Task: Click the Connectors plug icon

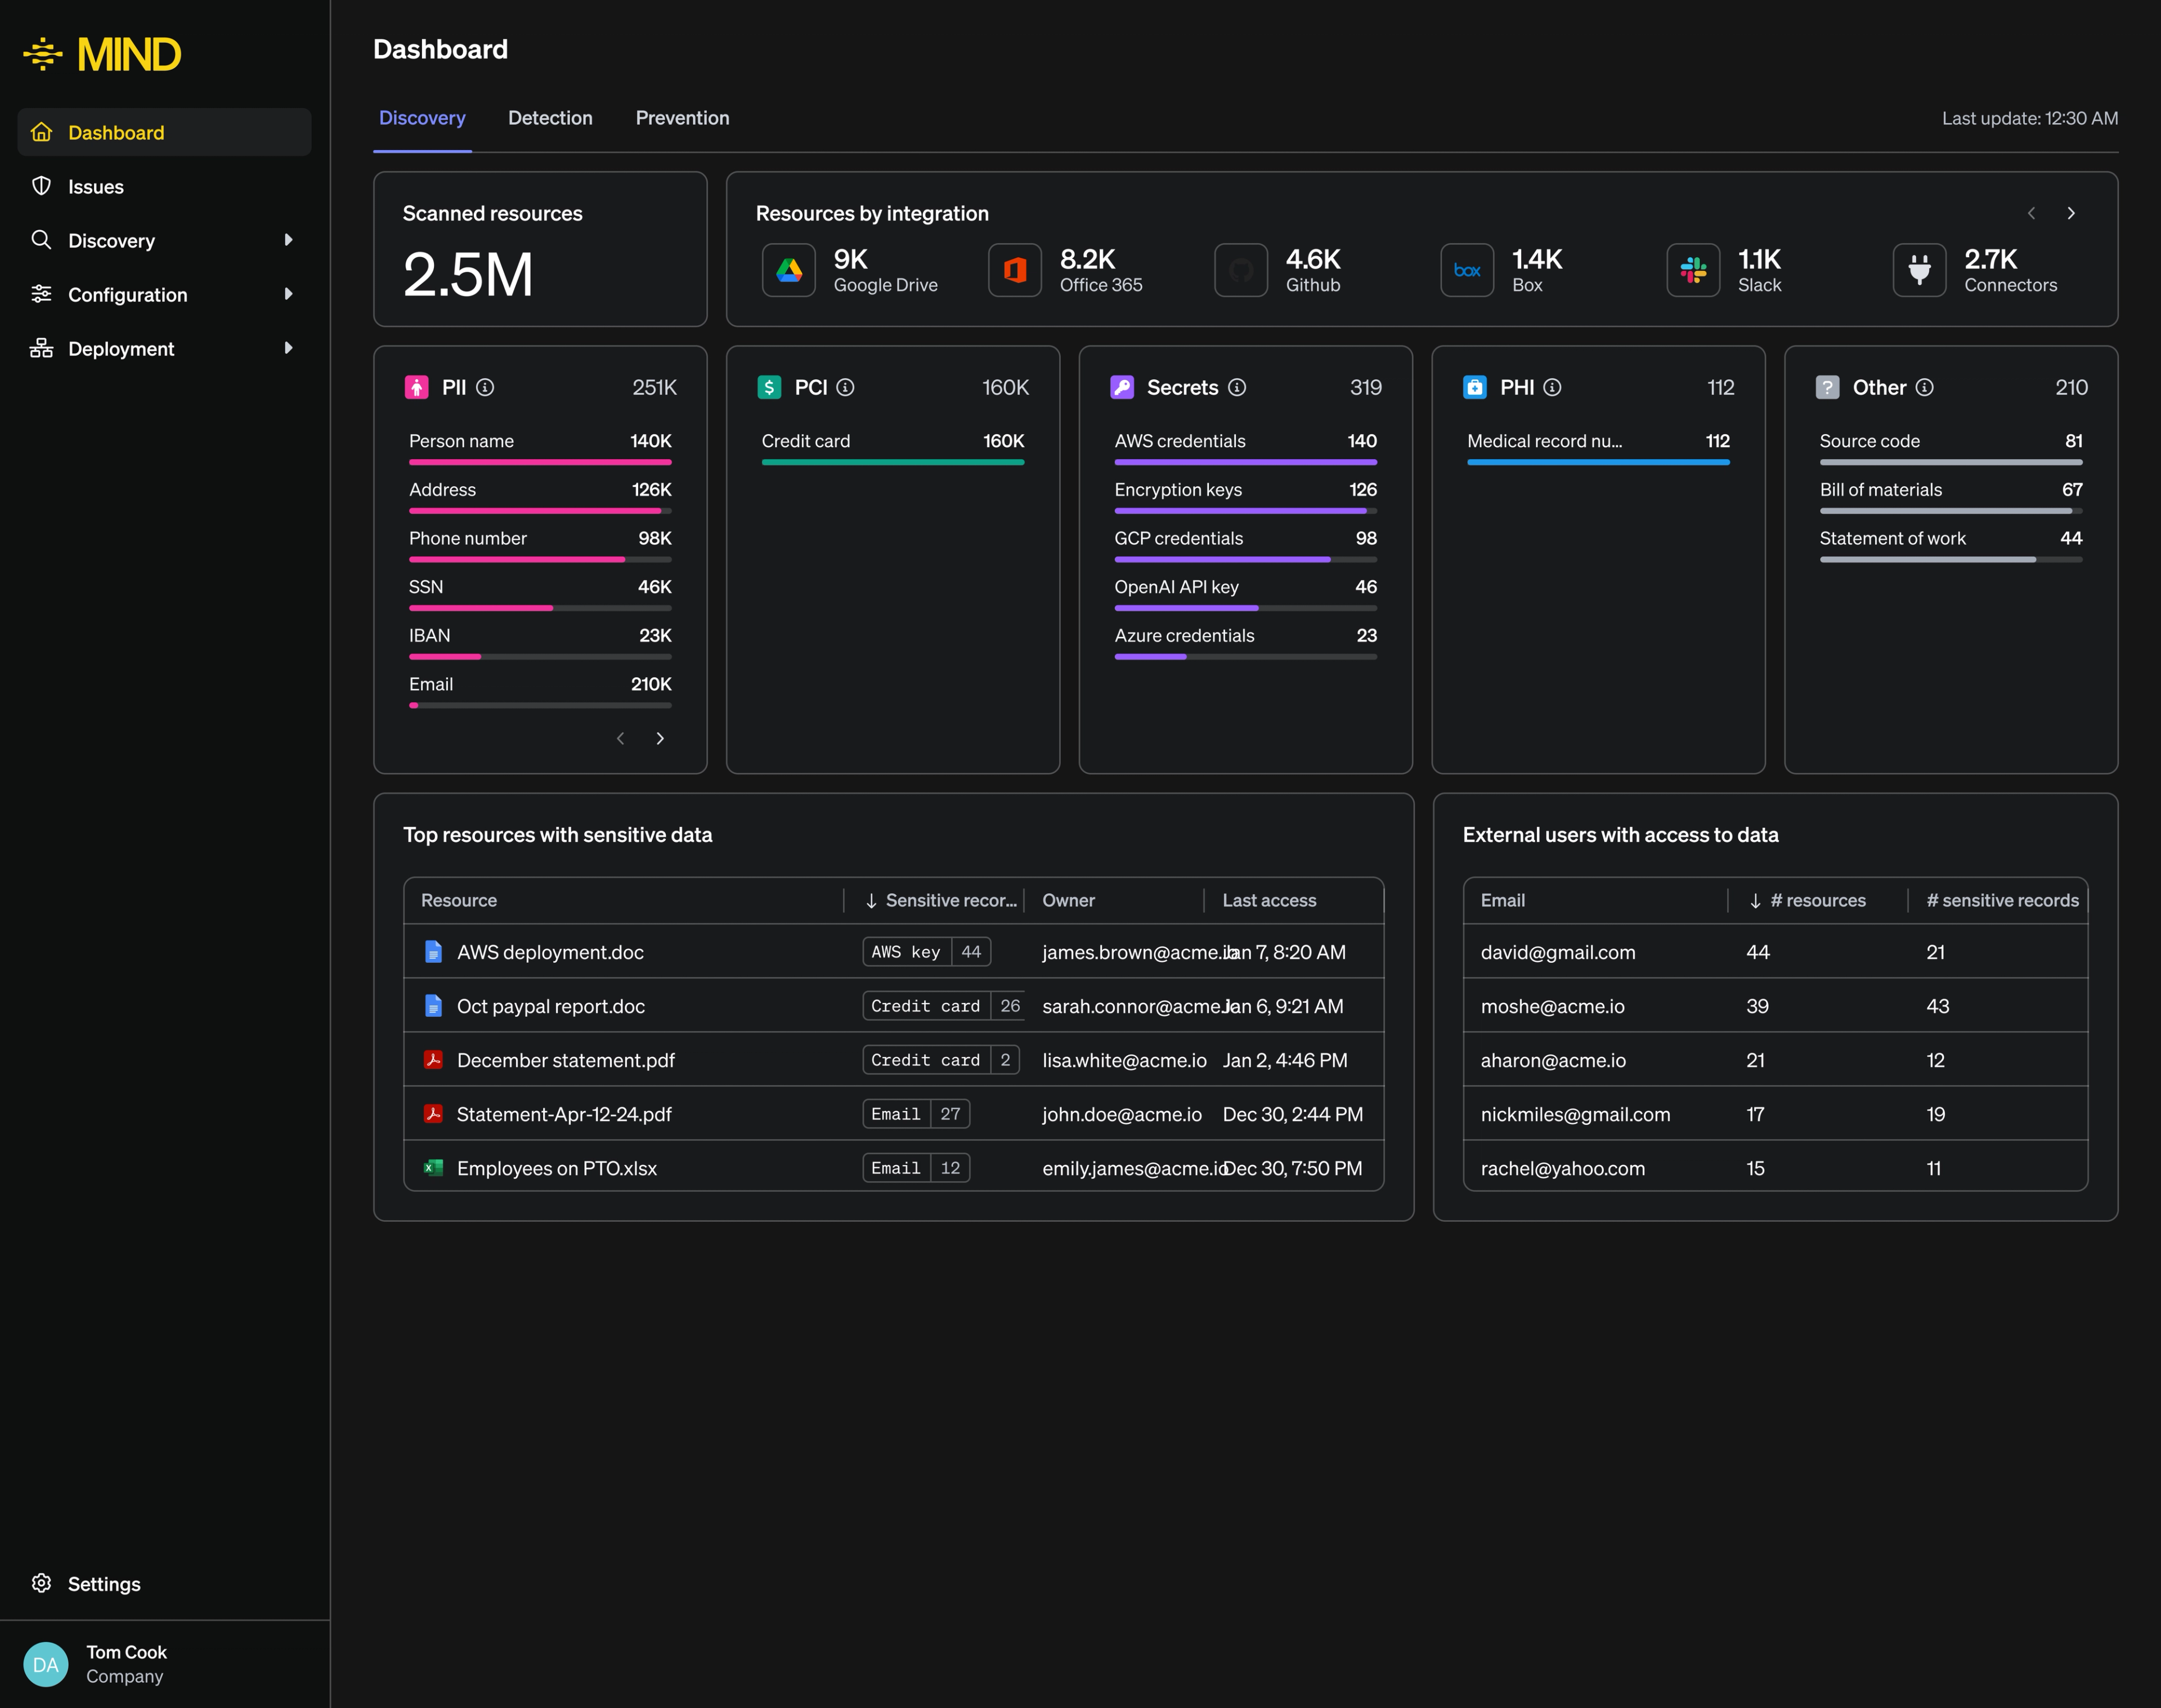Action: [1918, 270]
